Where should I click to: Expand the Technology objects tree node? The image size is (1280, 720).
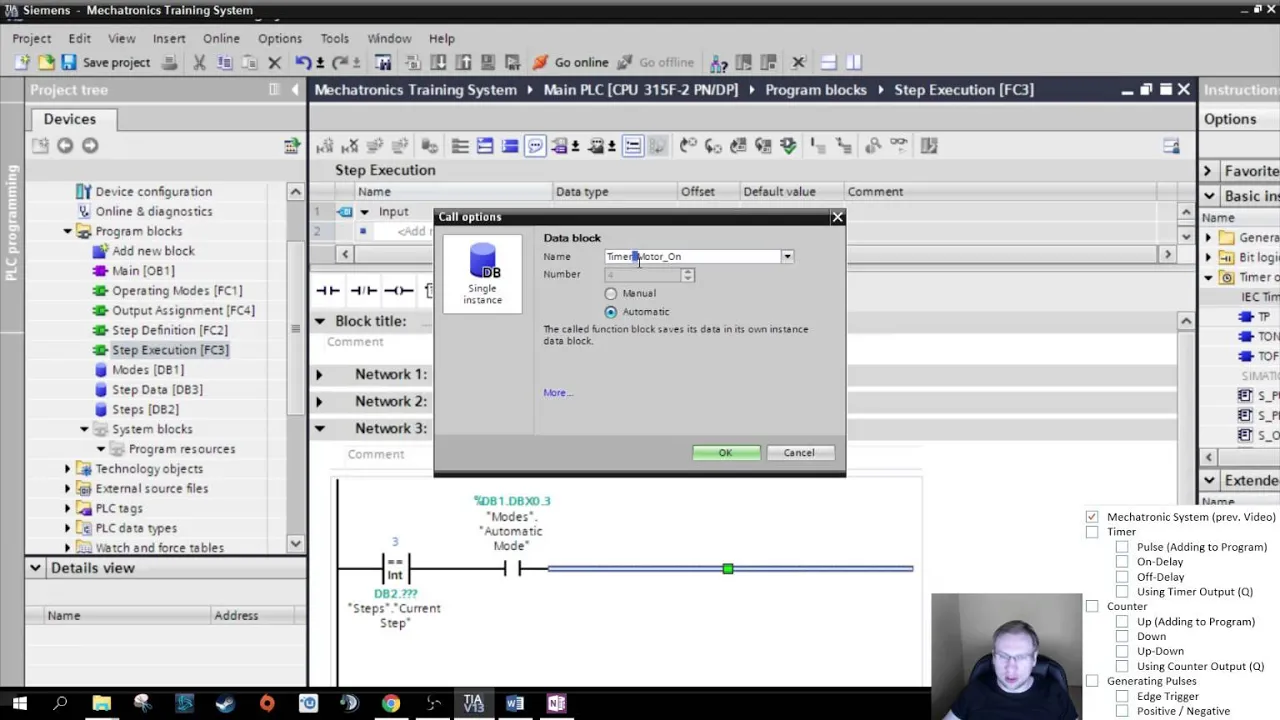click(68, 469)
